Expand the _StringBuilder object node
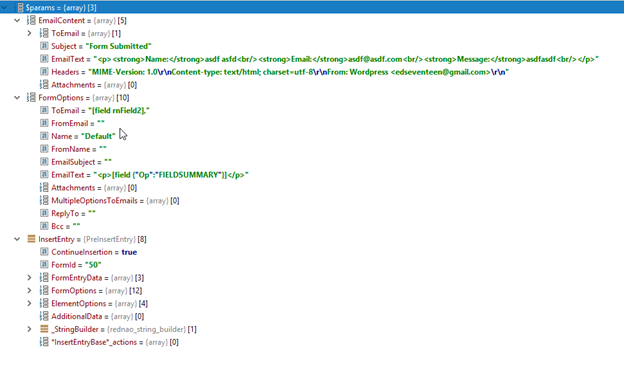The width and height of the screenshot is (624, 375). click(29, 329)
